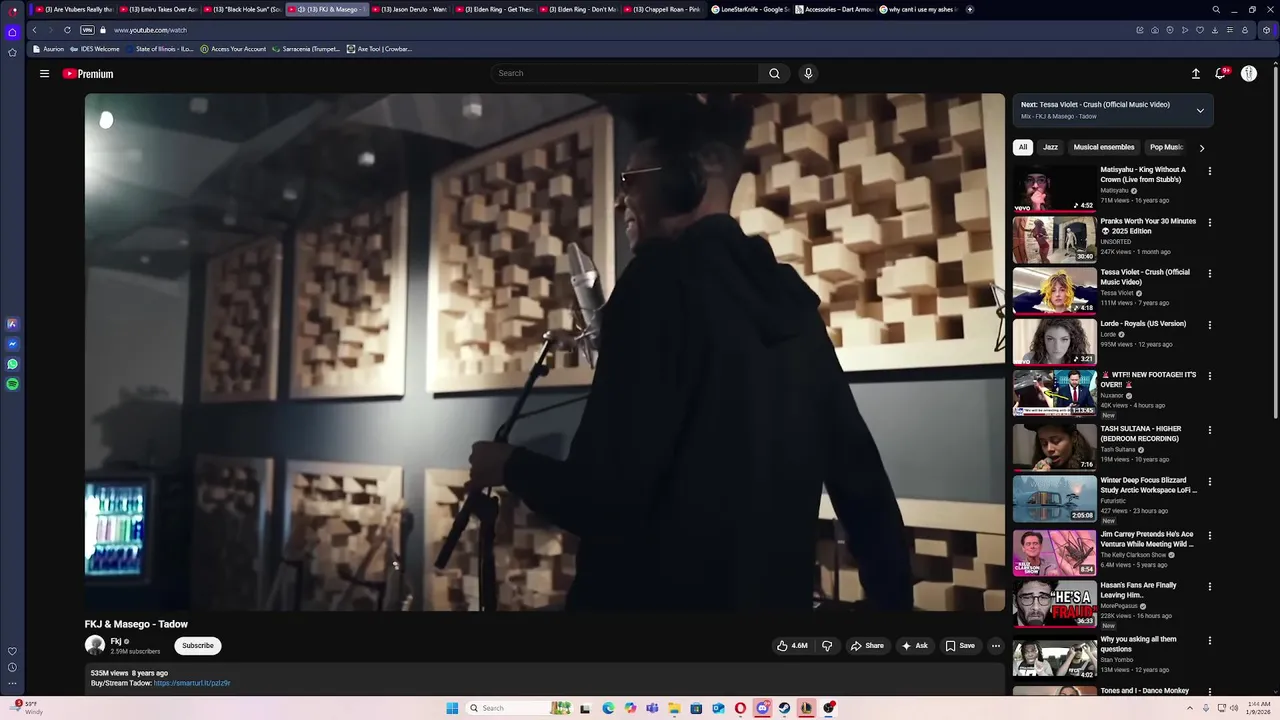Screen dimensions: 1280x720
Task: Open options menu for Tessa Violet Crush
Action: 1210,274
